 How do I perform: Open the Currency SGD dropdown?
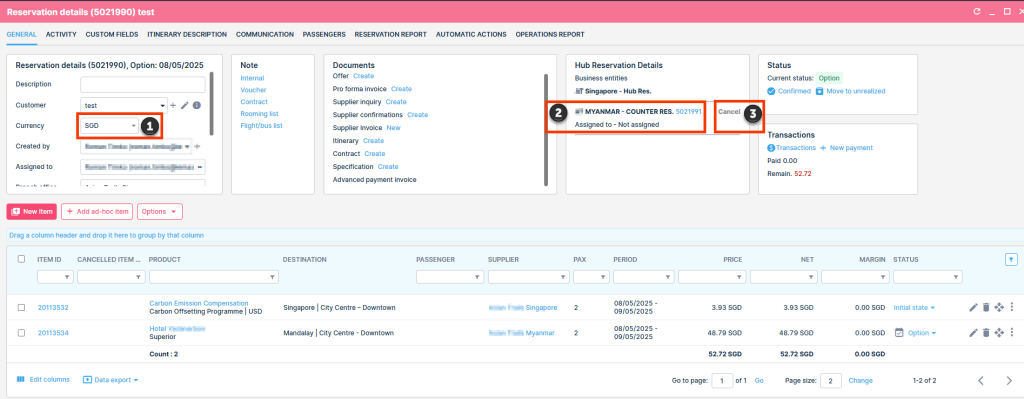[110, 125]
